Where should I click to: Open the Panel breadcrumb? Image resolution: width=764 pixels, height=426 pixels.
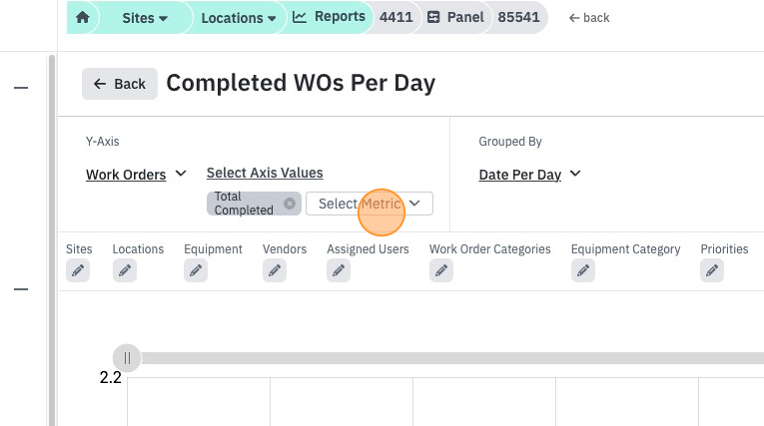455,17
